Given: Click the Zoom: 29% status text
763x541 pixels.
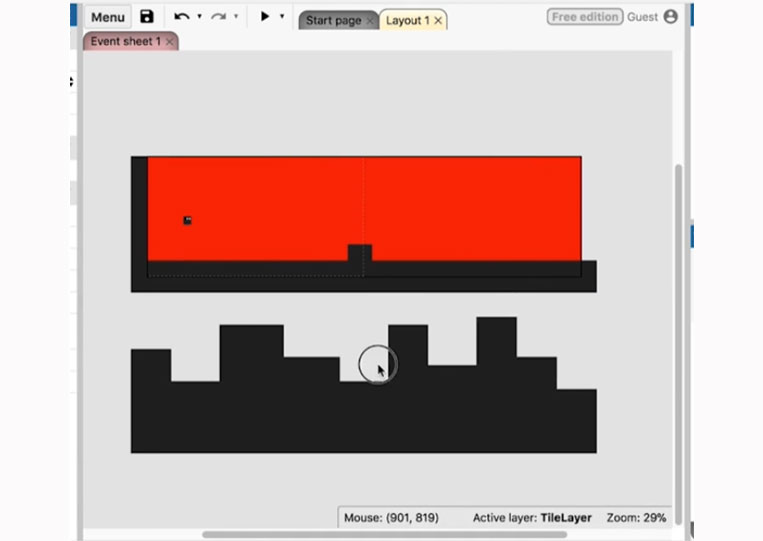Looking at the screenshot, I should (x=636, y=518).
